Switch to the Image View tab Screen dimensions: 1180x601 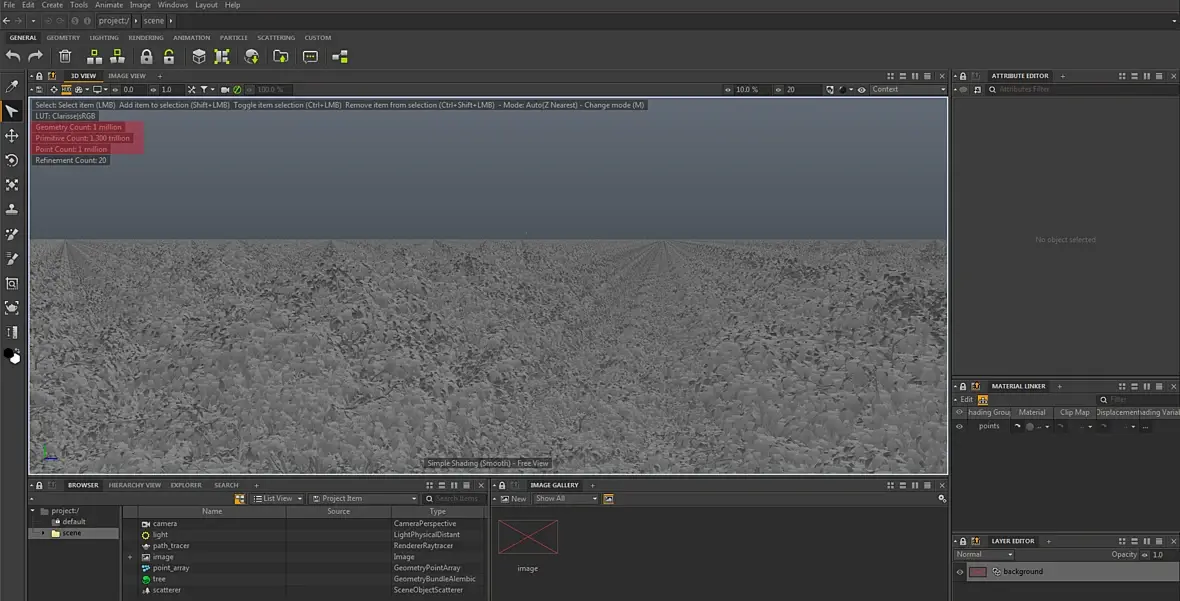(127, 76)
